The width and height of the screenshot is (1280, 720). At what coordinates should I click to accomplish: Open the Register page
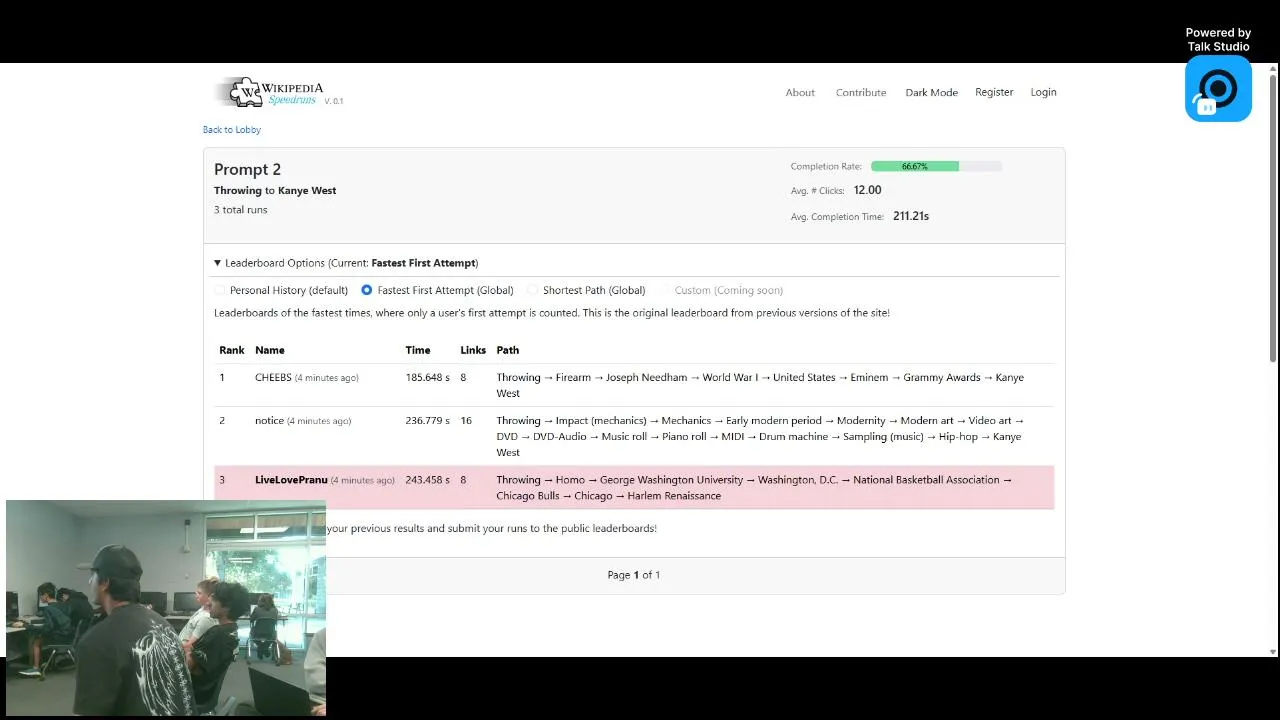pyautogui.click(x=994, y=92)
